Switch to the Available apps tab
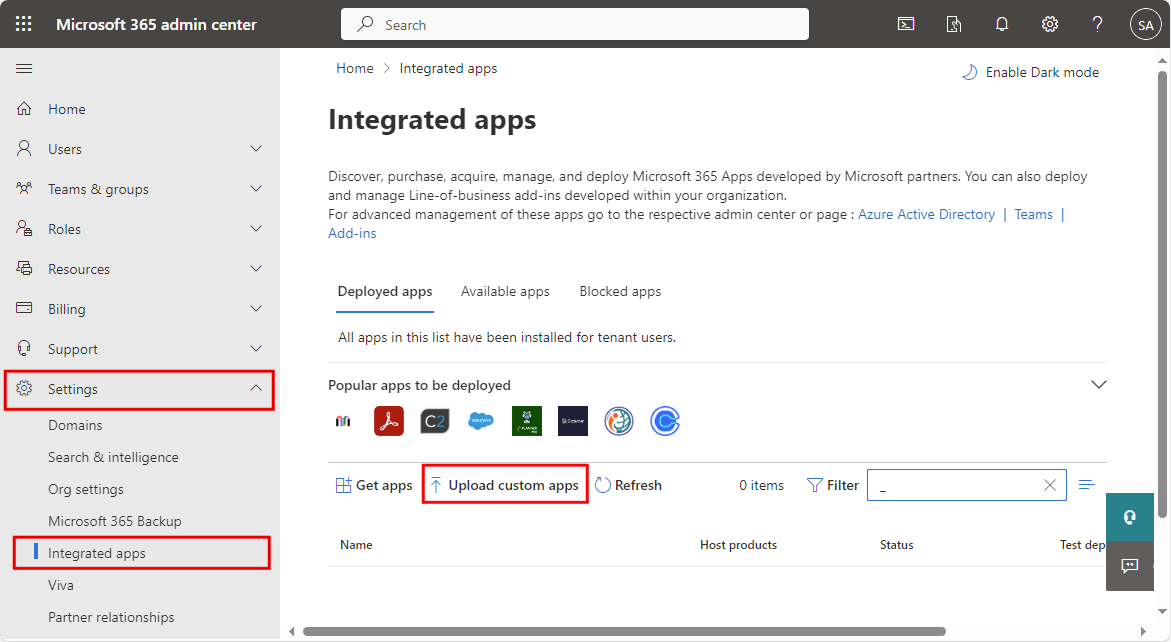 [505, 292]
